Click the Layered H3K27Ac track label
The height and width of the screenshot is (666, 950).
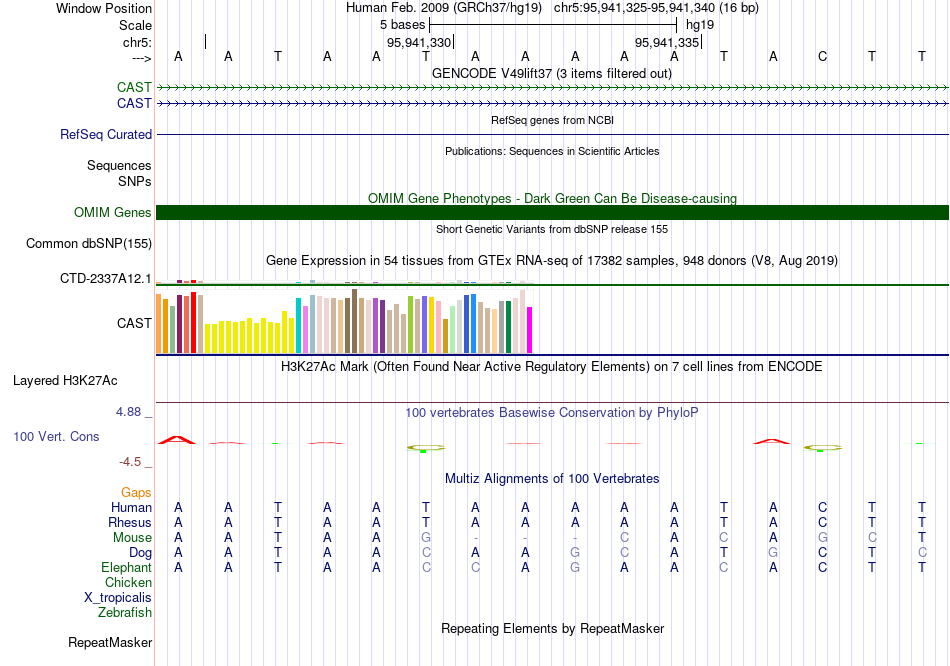point(65,381)
